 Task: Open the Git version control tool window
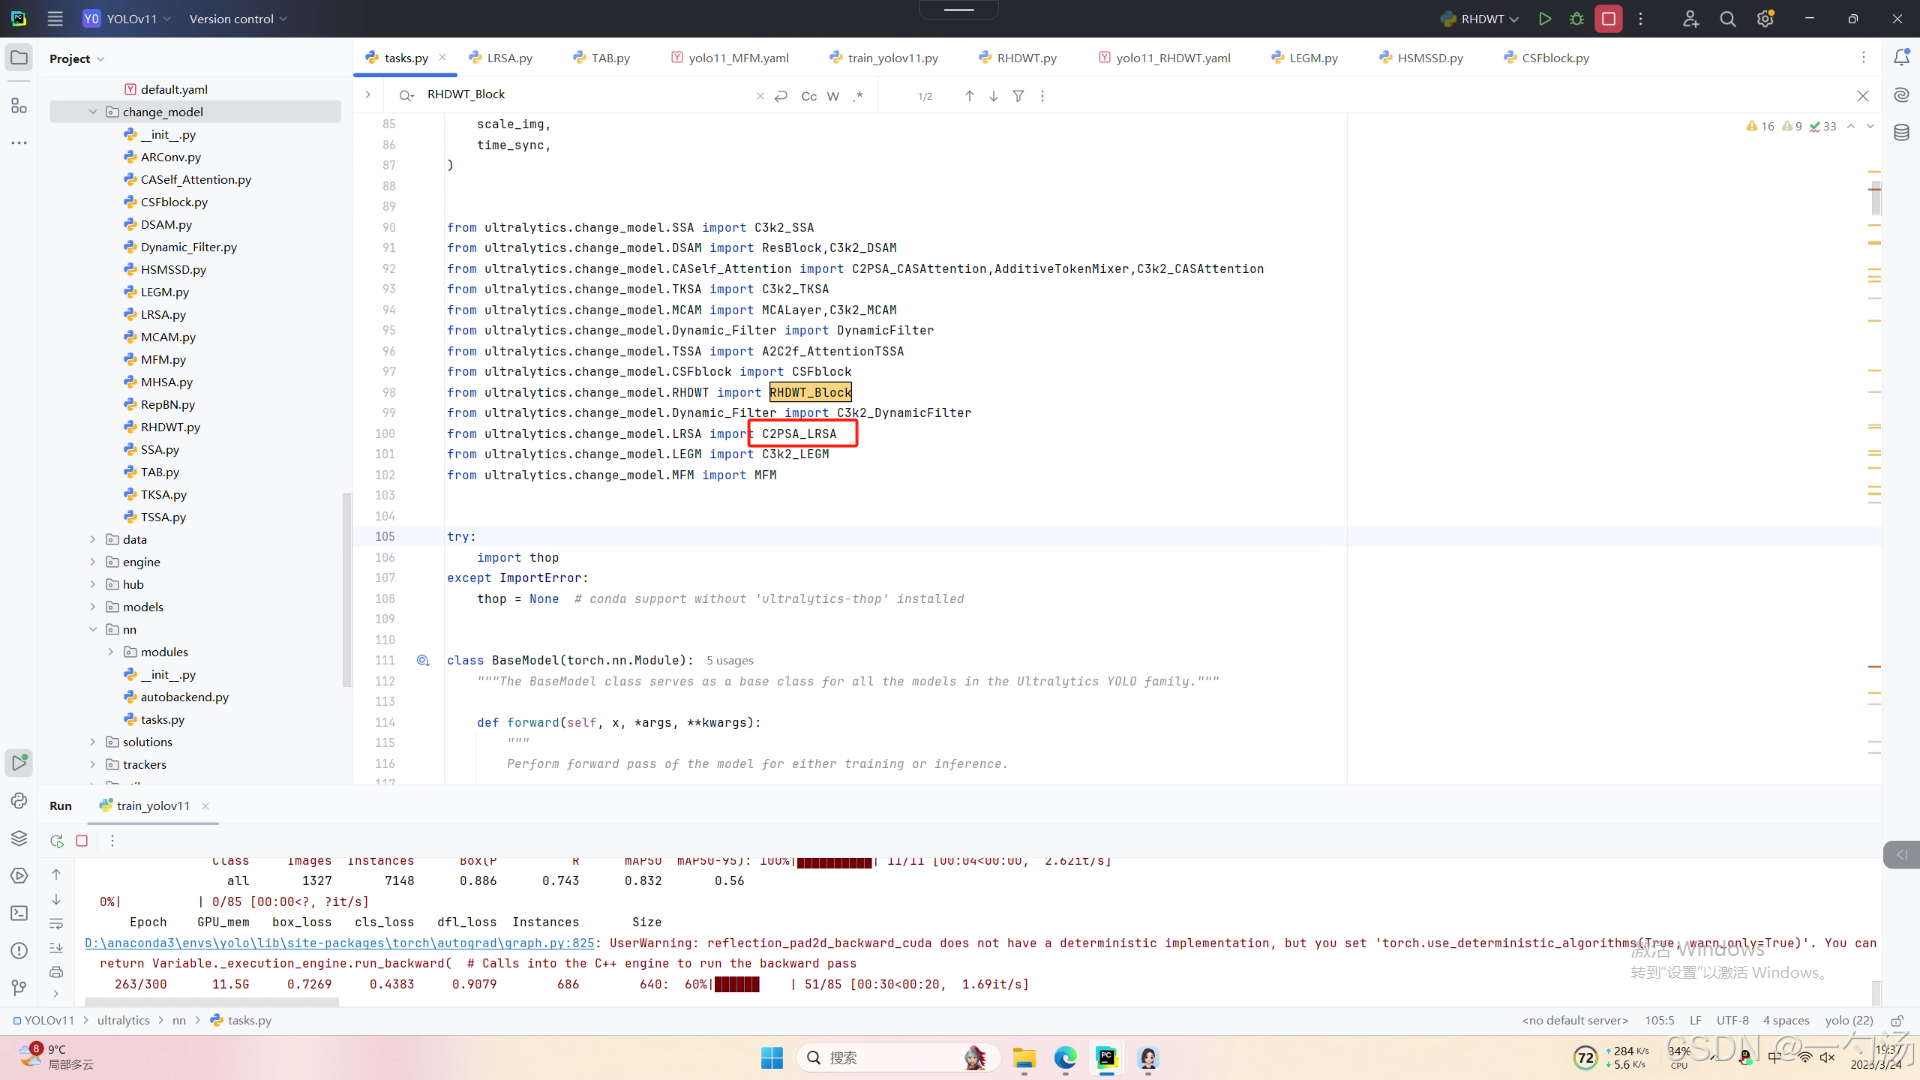[19, 988]
